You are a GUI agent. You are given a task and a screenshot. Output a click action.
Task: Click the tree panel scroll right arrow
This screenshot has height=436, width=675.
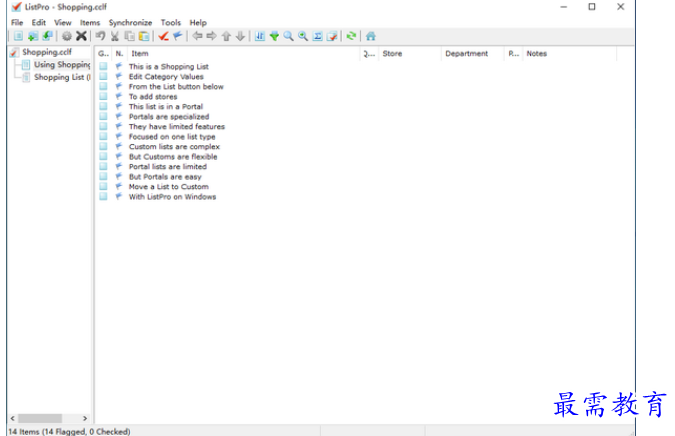(85, 418)
